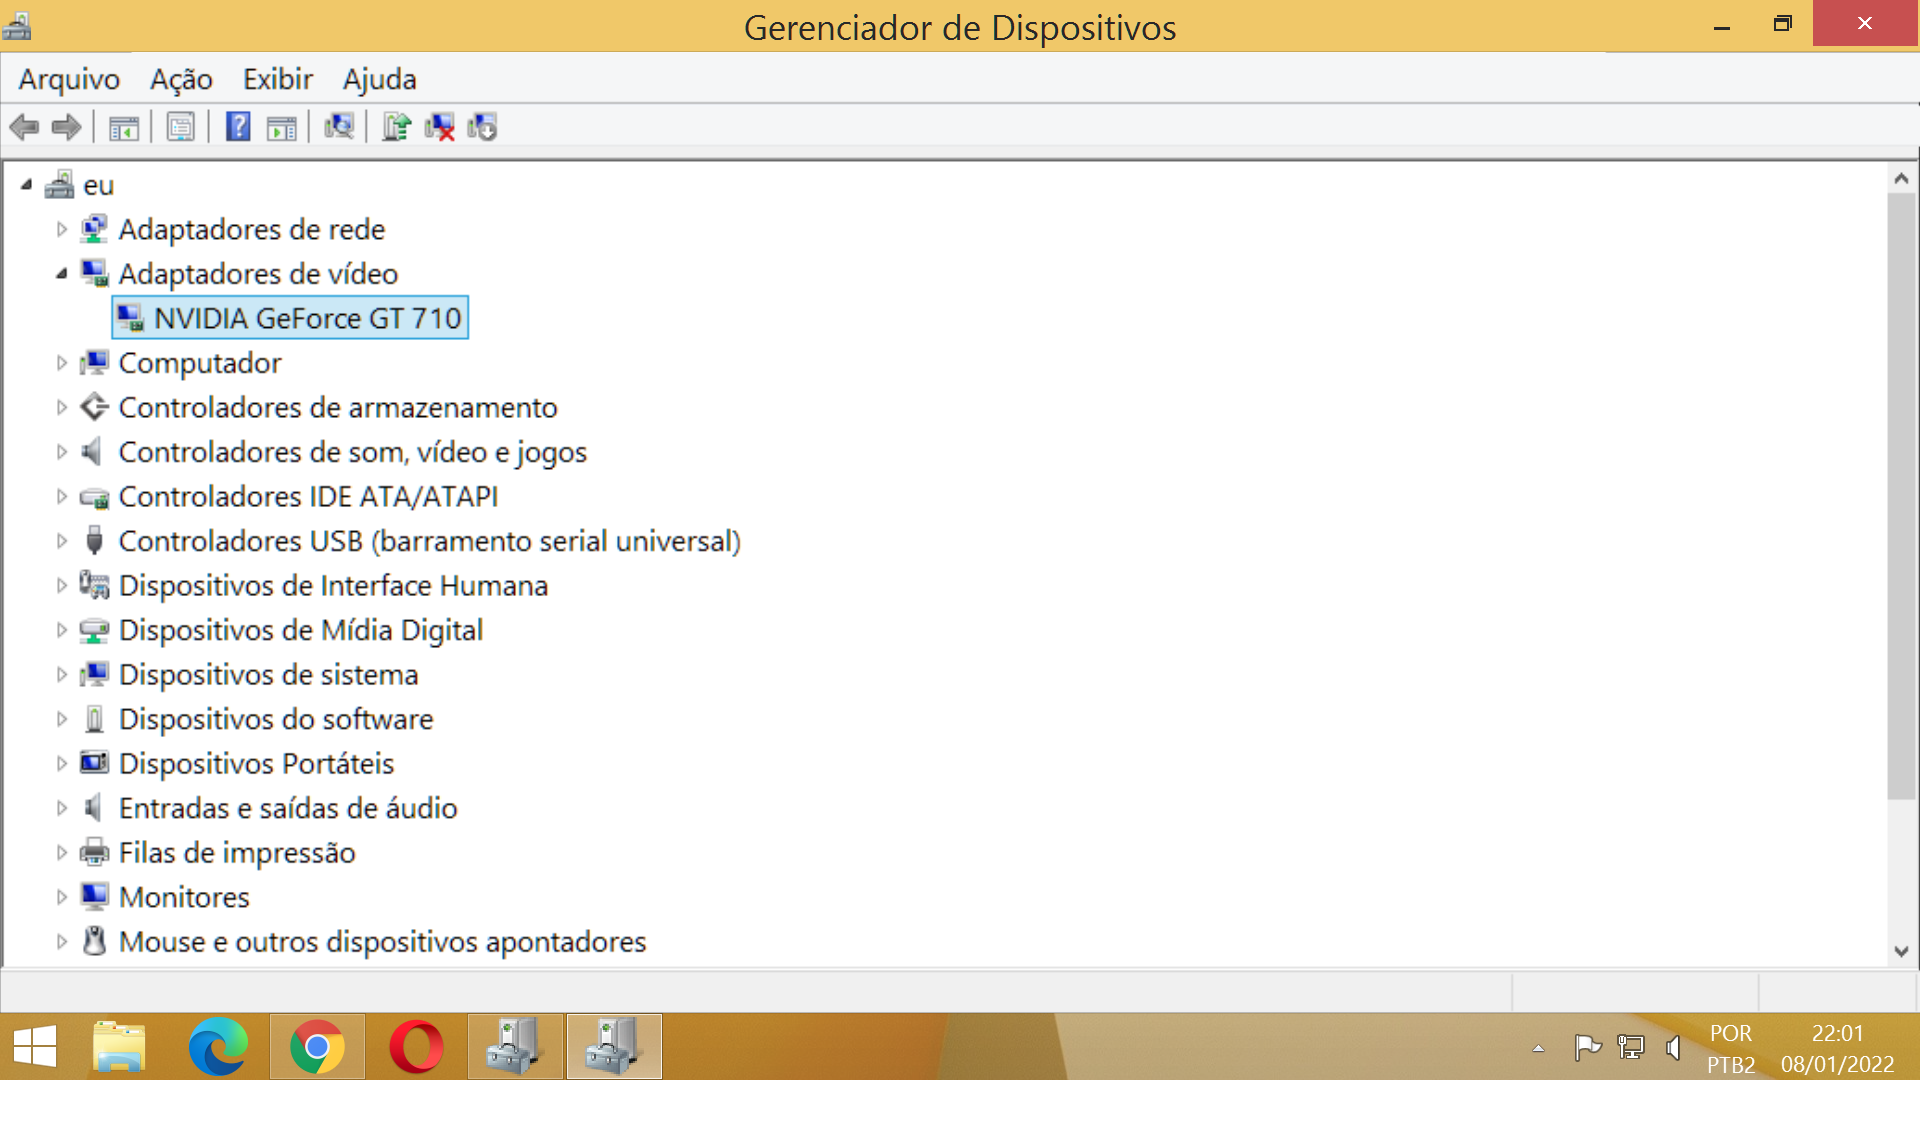This screenshot has height=1124, width=1920.
Task: Click the speaker icon of Controladores de som
Action: coord(94,452)
